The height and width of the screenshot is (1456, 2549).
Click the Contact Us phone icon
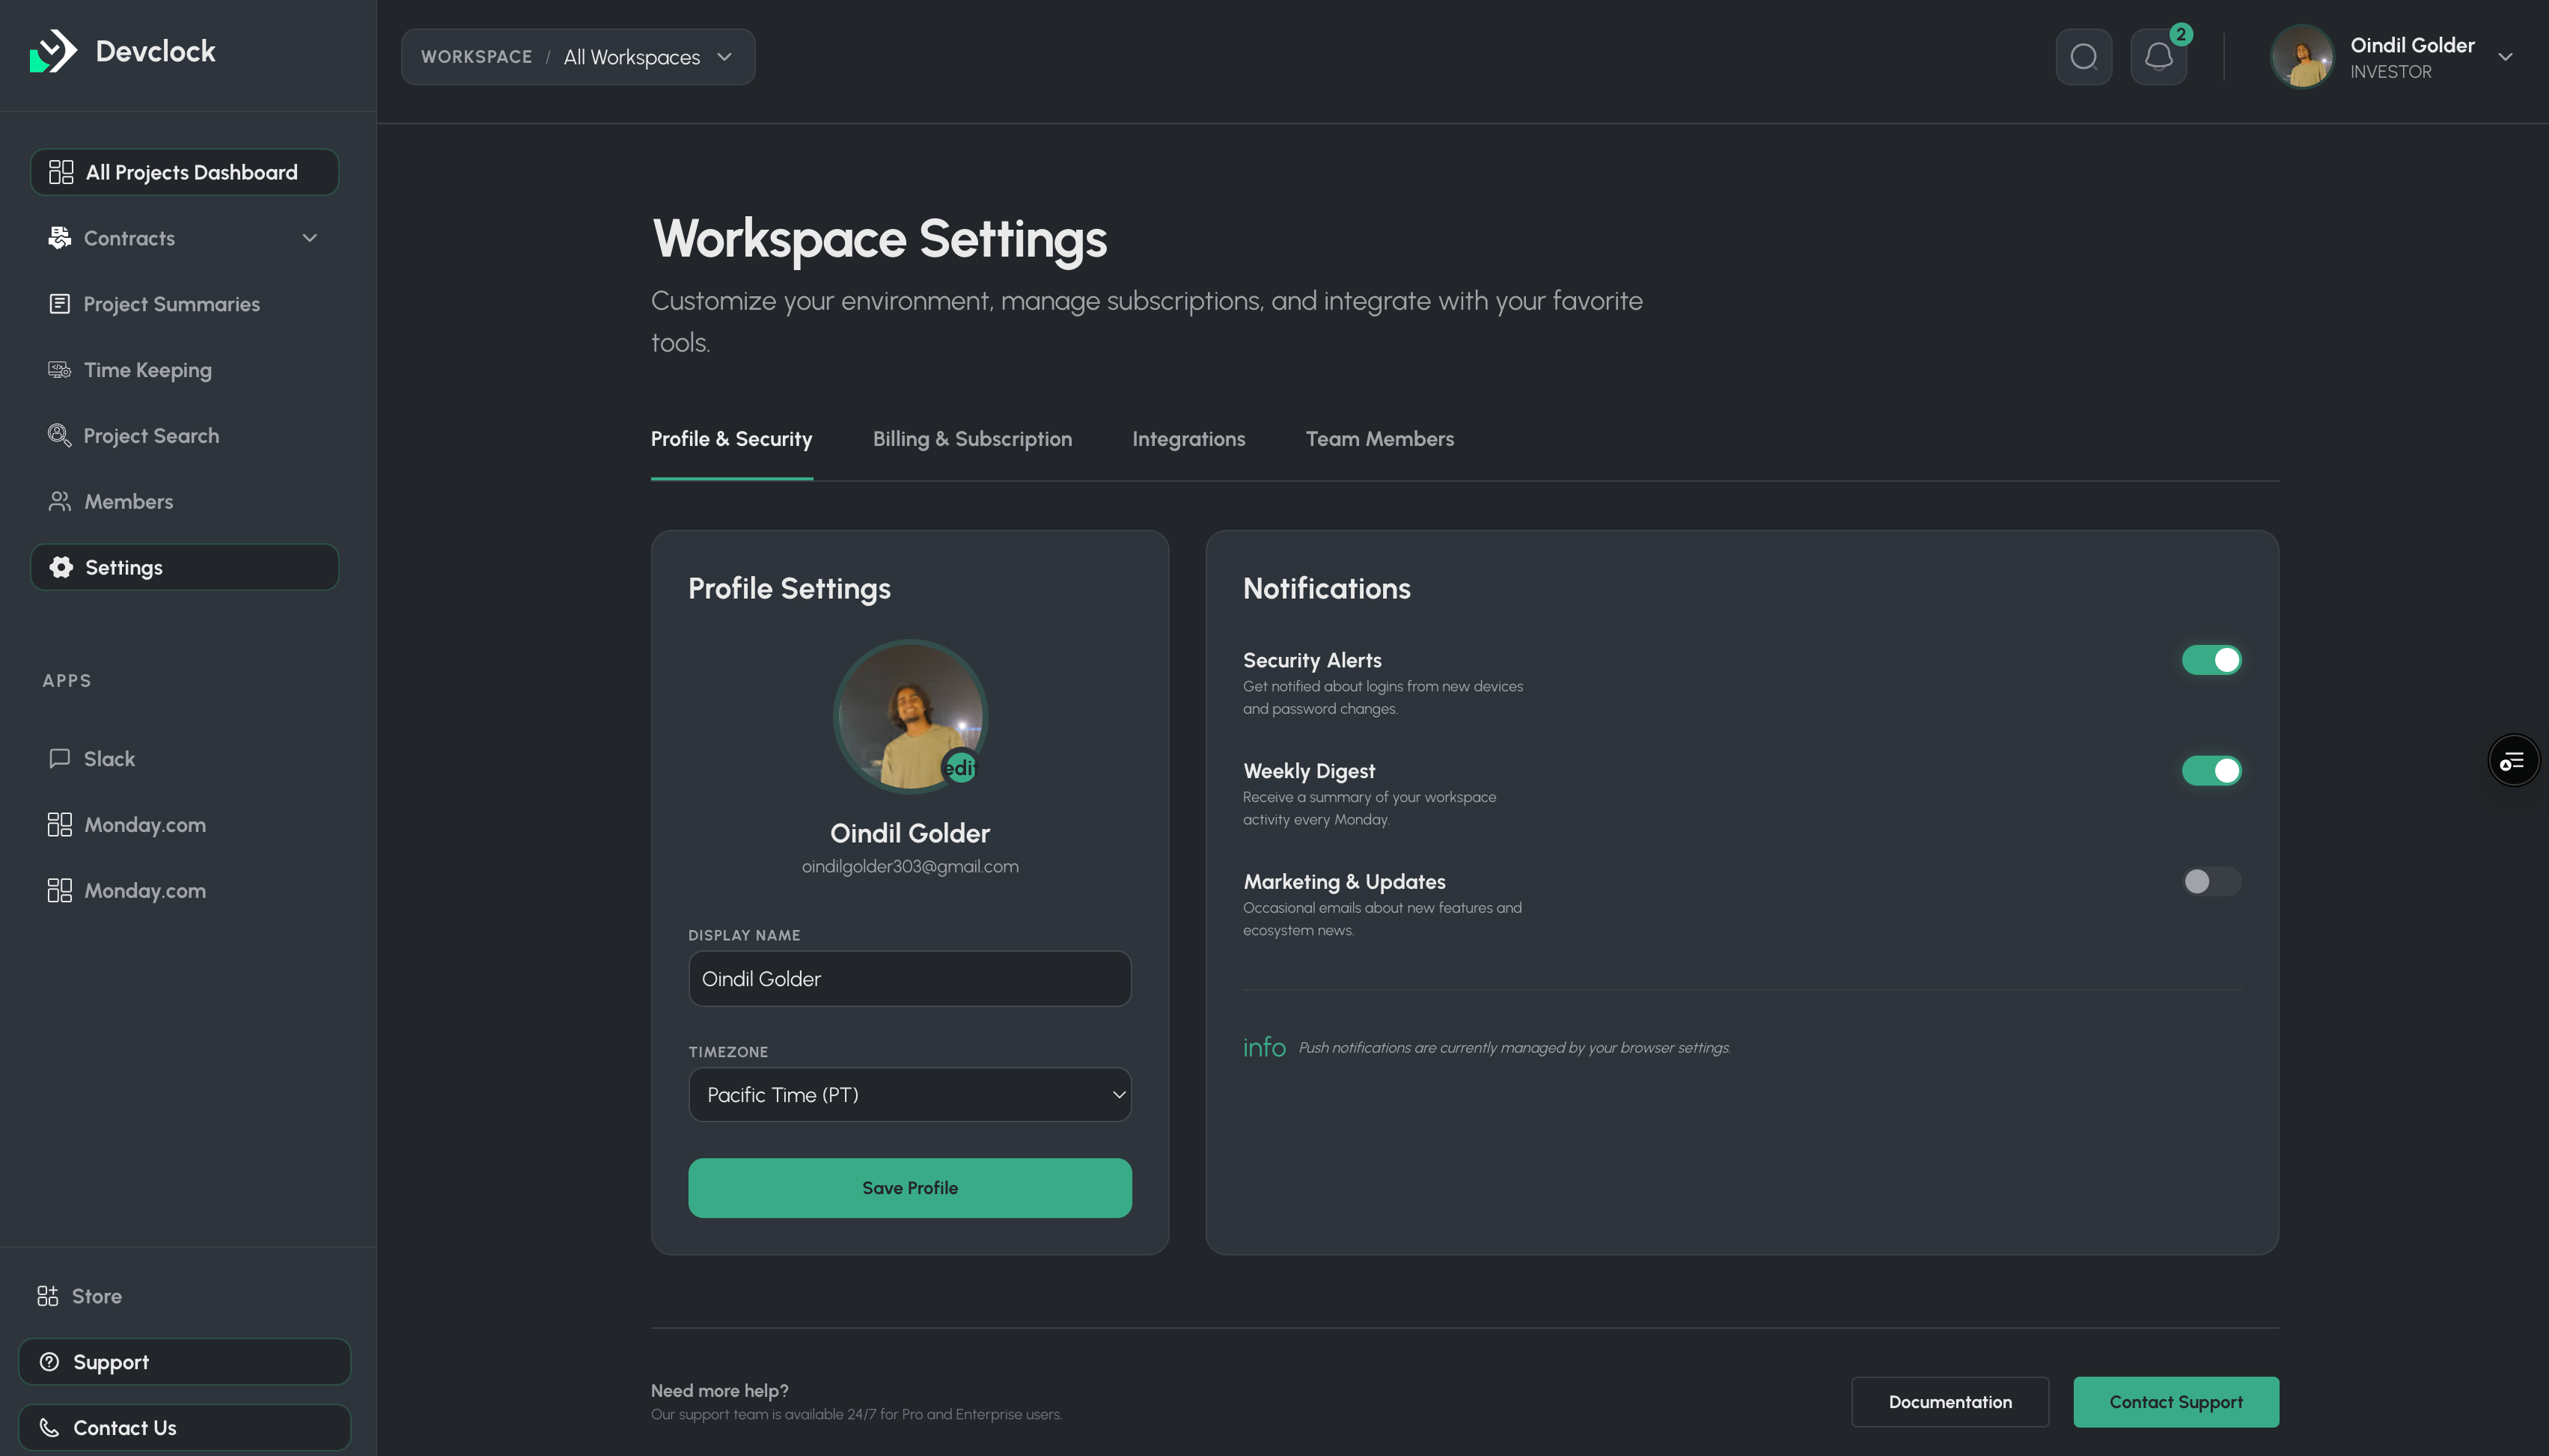(49, 1428)
